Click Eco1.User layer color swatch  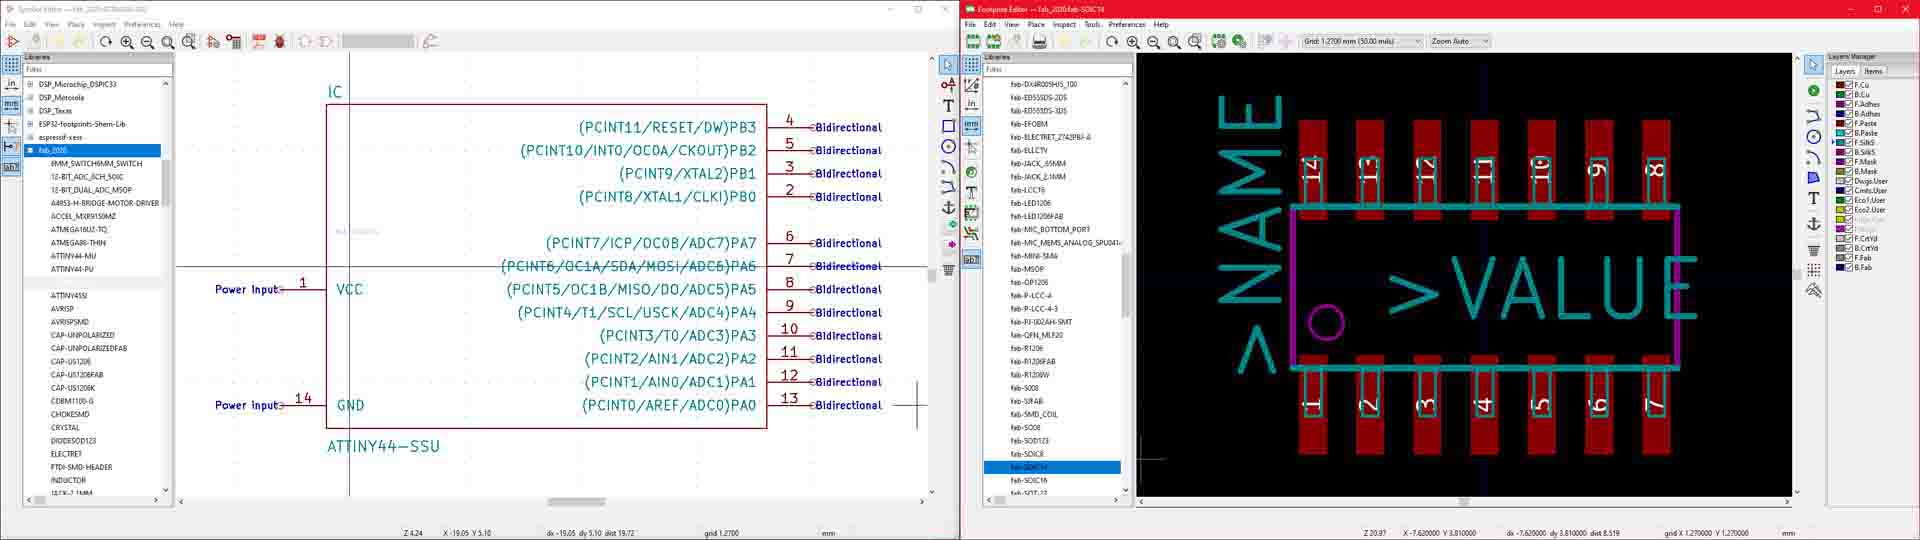pos(1840,200)
